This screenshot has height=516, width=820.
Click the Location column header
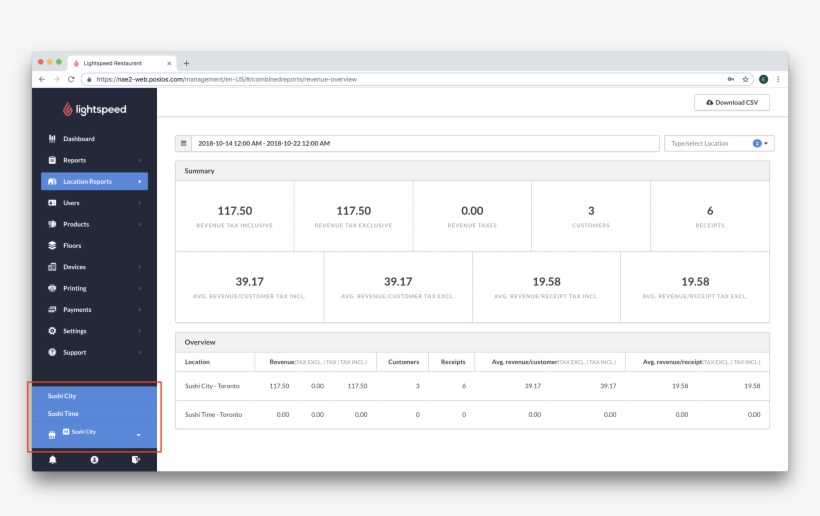click(197, 362)
